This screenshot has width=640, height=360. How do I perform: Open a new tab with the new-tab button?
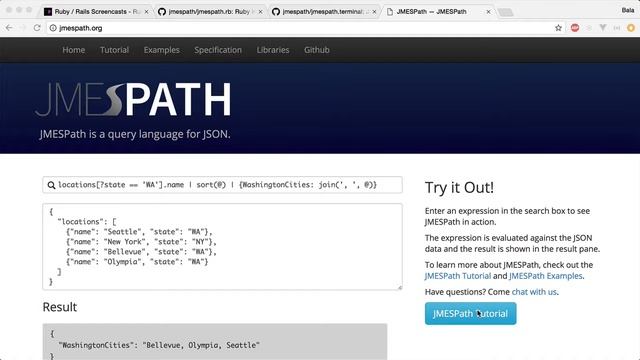pyautogui.click(x=506, y=12)
